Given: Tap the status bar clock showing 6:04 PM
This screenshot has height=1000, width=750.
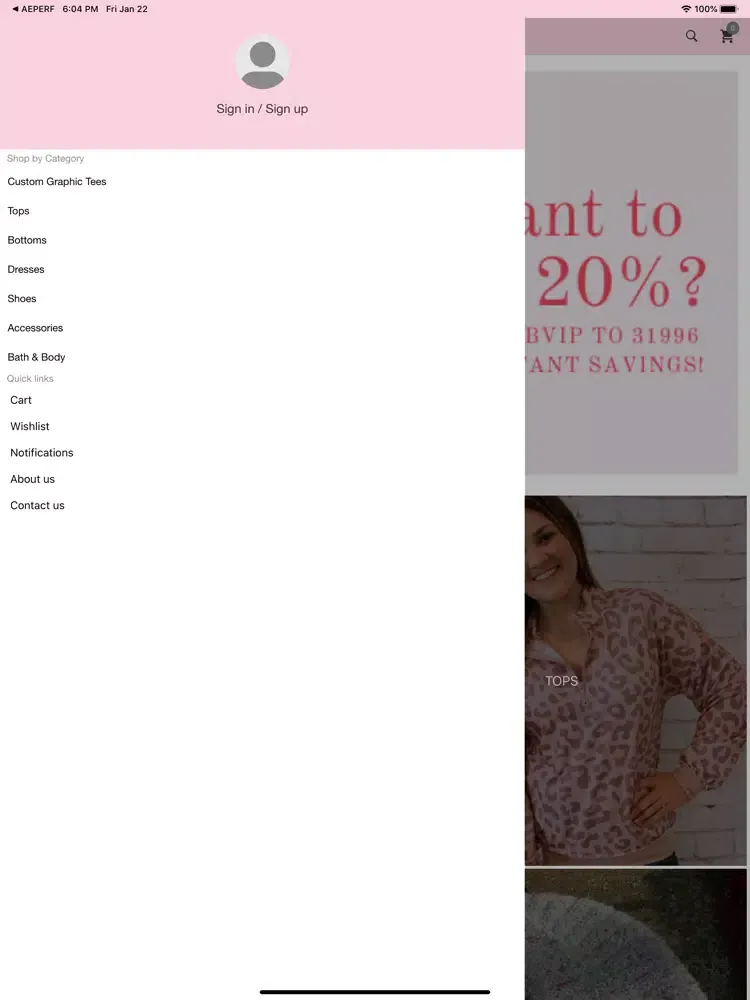Looking at the screenshot, I should (x=80, y=9).
